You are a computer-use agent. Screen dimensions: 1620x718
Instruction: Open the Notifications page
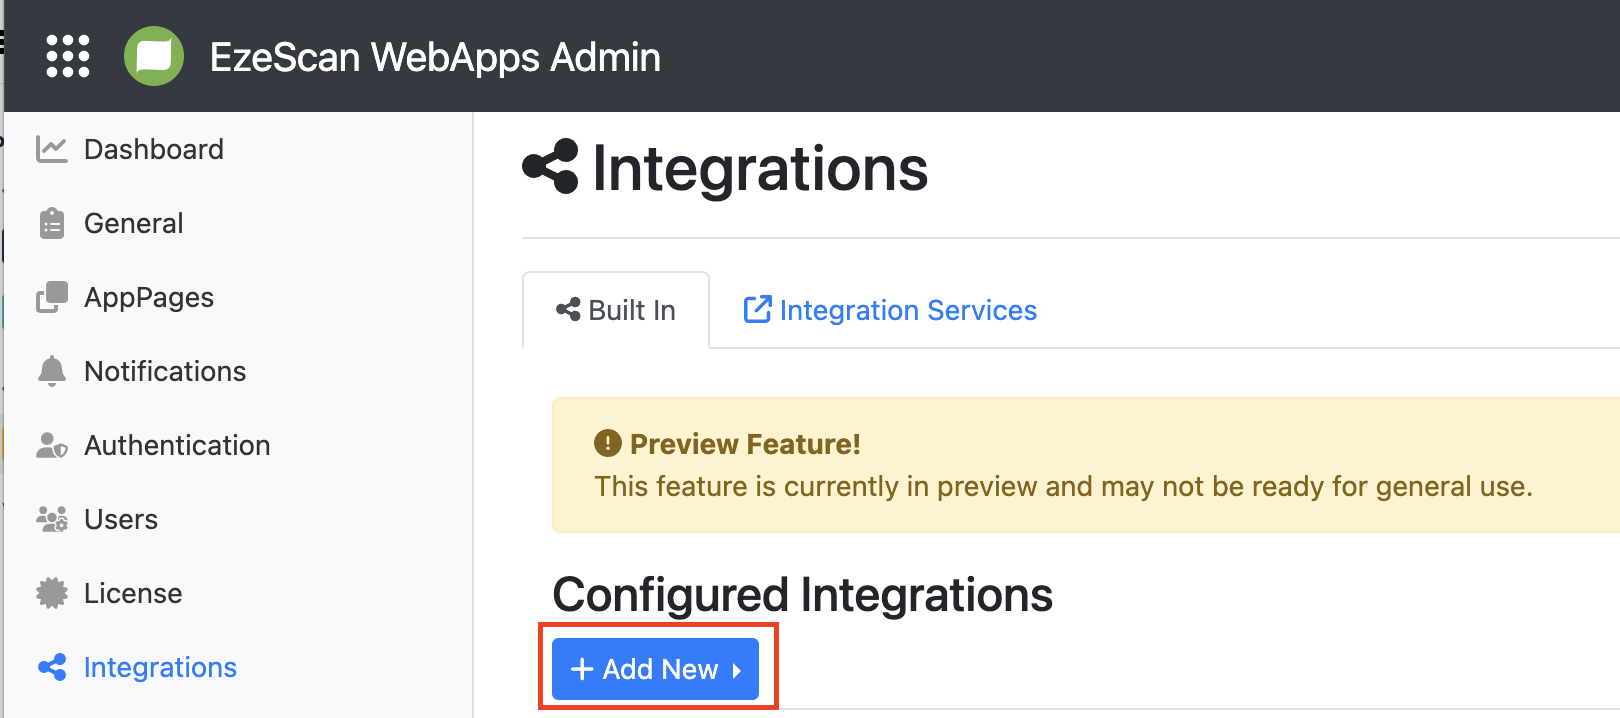[x=165, y=371]
